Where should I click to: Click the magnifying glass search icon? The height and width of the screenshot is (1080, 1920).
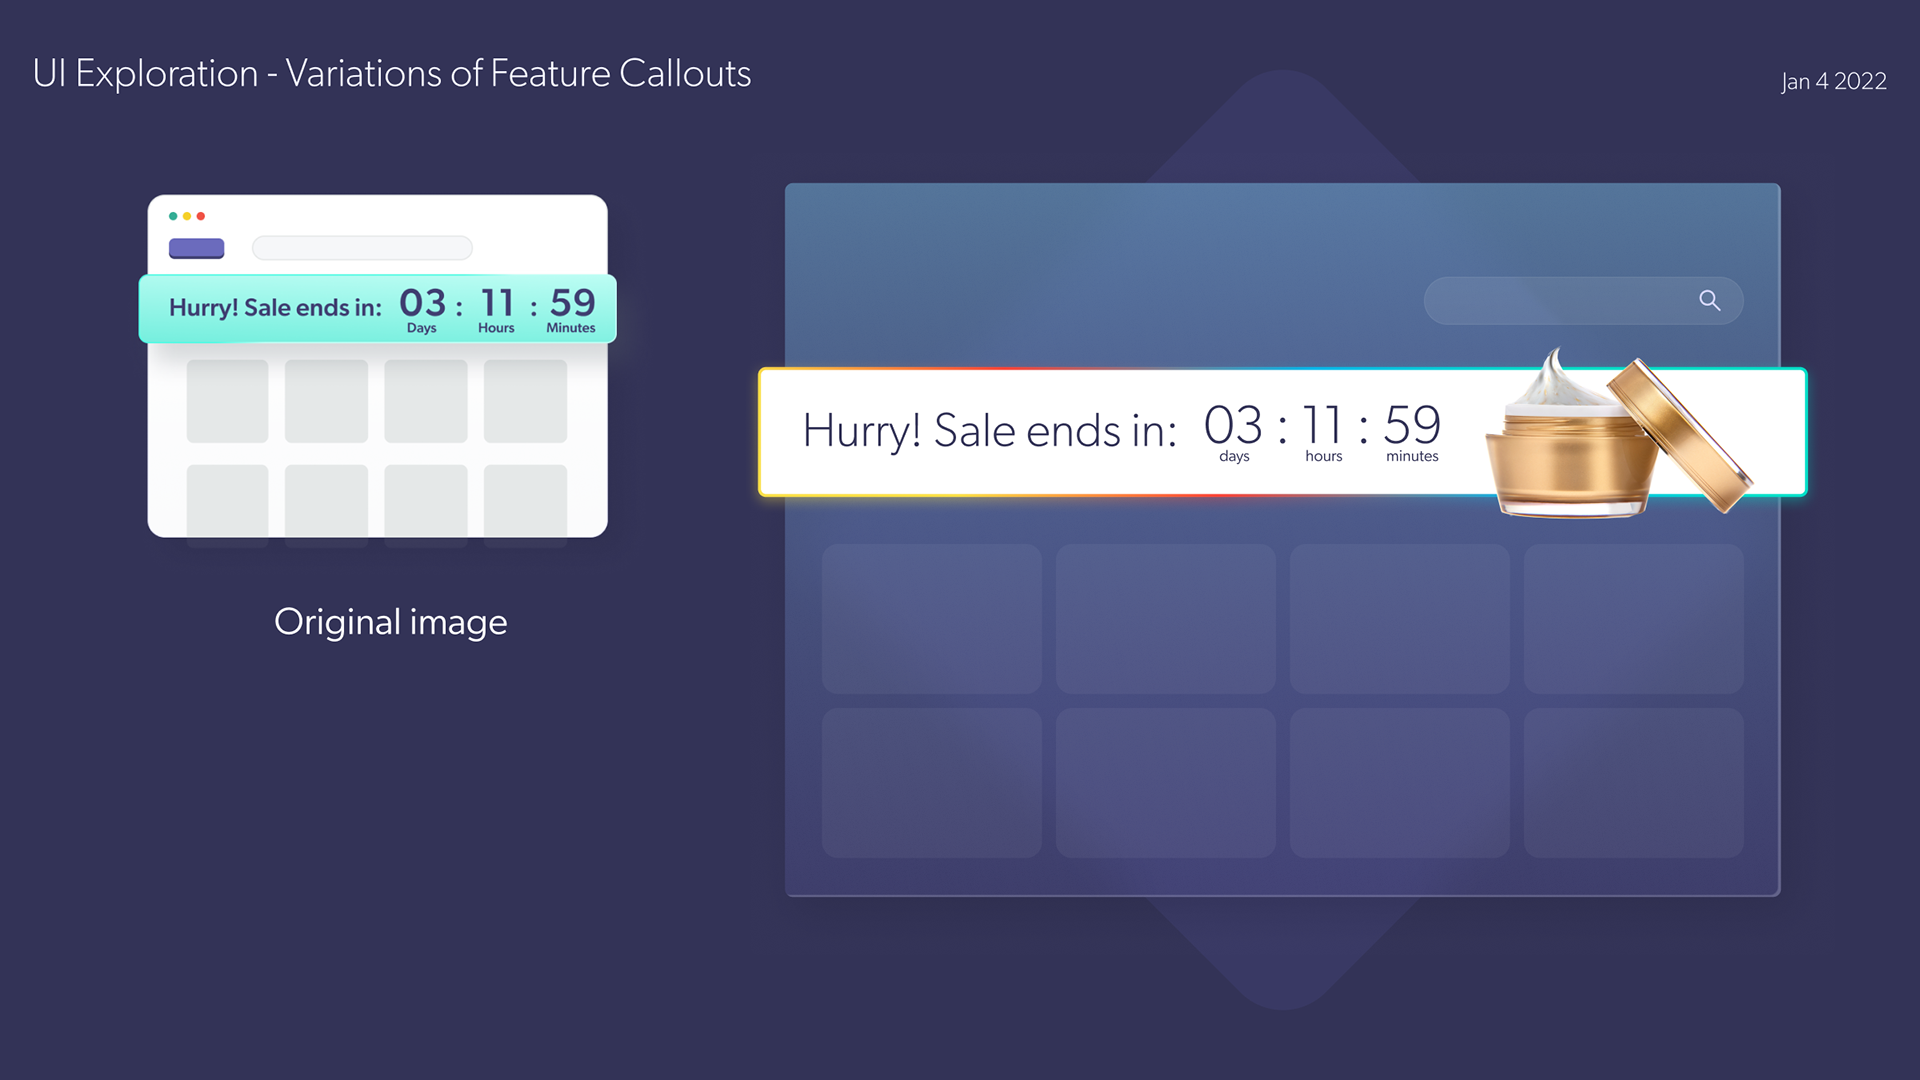tap(1710, 301)
